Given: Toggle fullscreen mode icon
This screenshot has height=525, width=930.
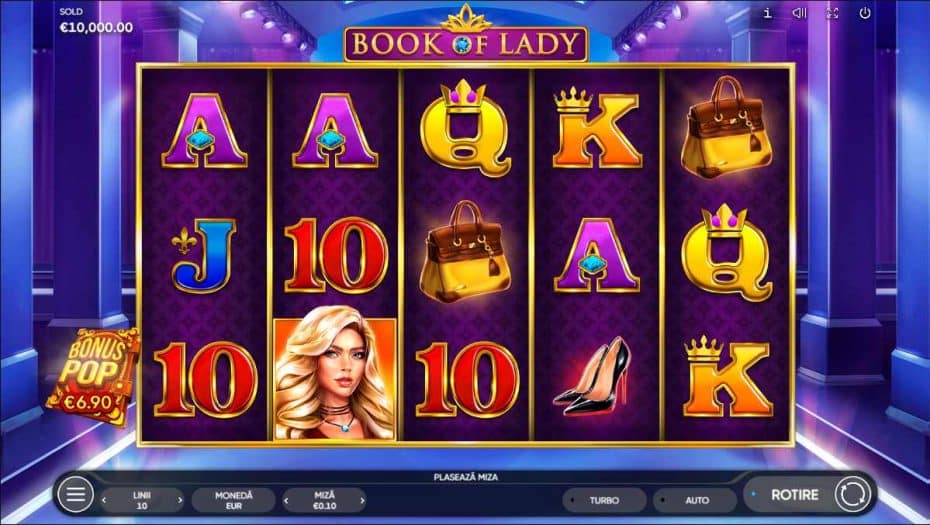Looking at the screenshot, I should [832, 13].
